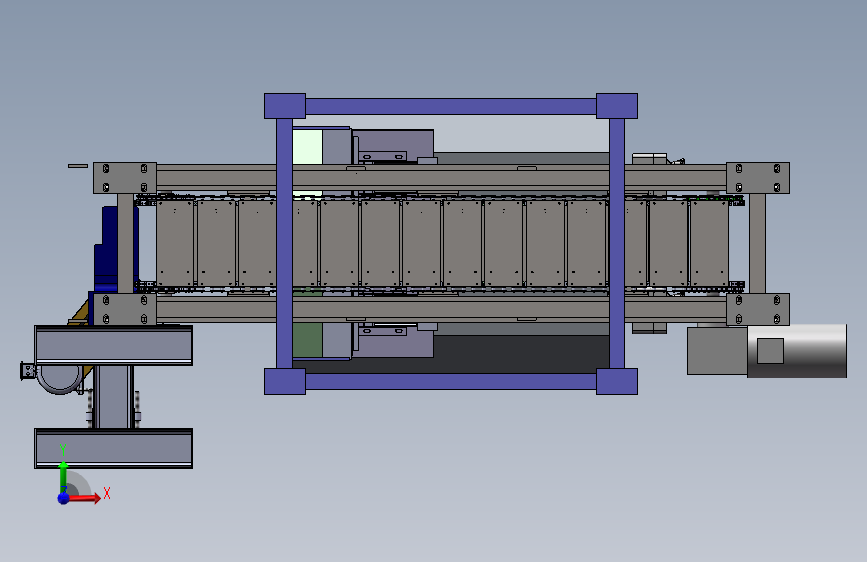Select the pale green panel inside frame
Viewport: 867px width, 562px height.
pyautogui.click(x=307, y=147)
